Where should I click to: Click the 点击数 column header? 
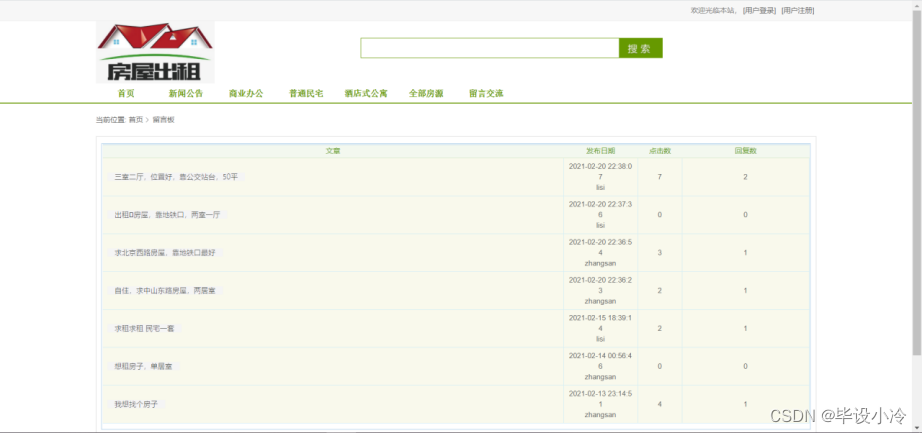660,151
